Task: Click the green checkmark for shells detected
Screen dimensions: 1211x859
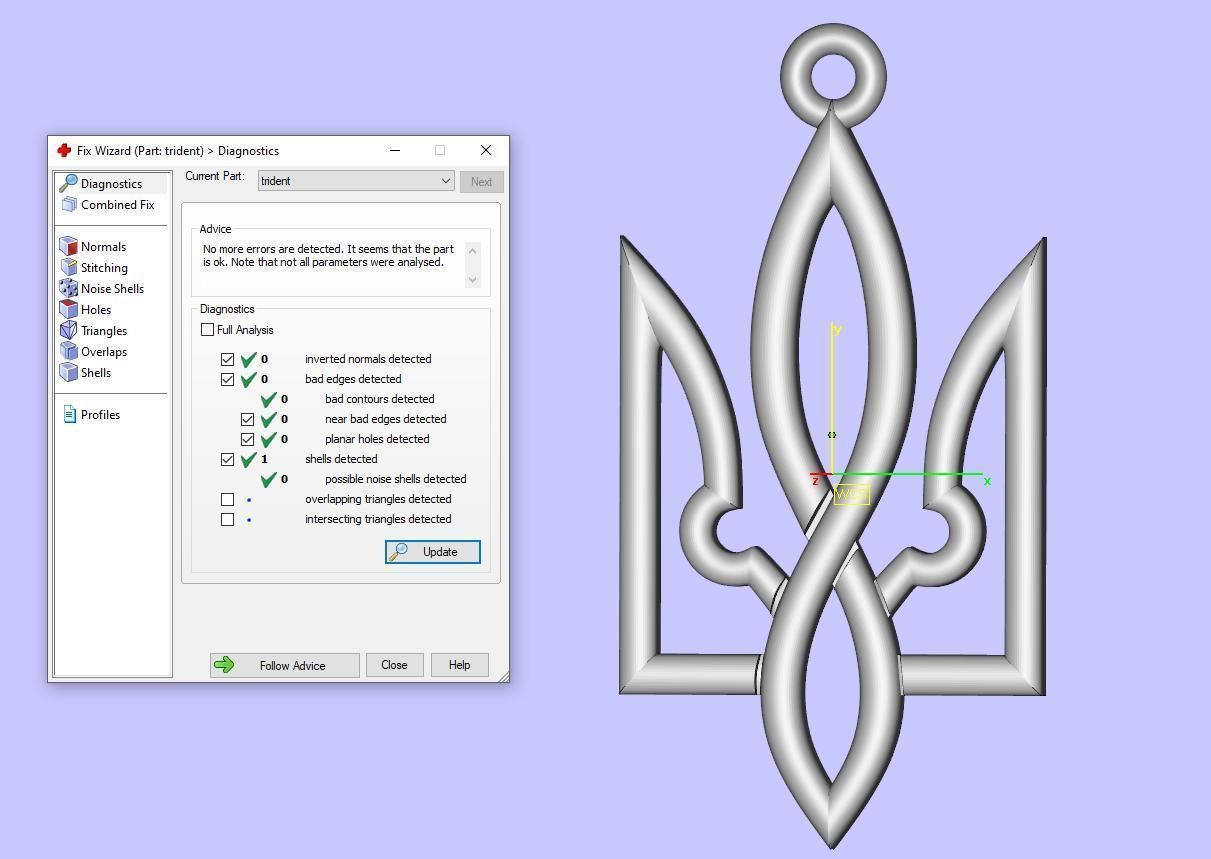Action: (x=249, y=459)
